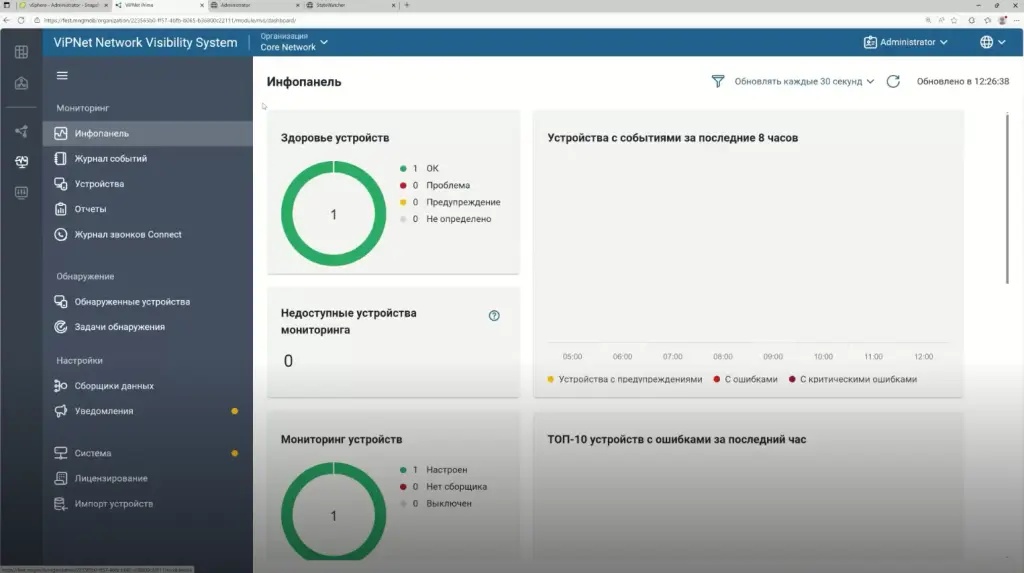Open the Обновлять каждые 30 секунд dropdown
Screen dimensions: 1024x573
[x=804, y=82]
